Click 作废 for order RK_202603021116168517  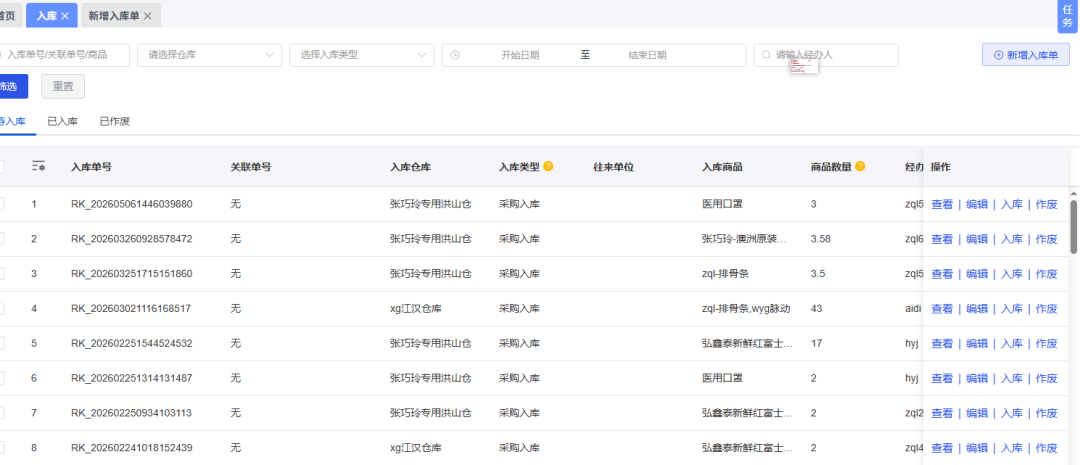click(x=1047, y=309)
